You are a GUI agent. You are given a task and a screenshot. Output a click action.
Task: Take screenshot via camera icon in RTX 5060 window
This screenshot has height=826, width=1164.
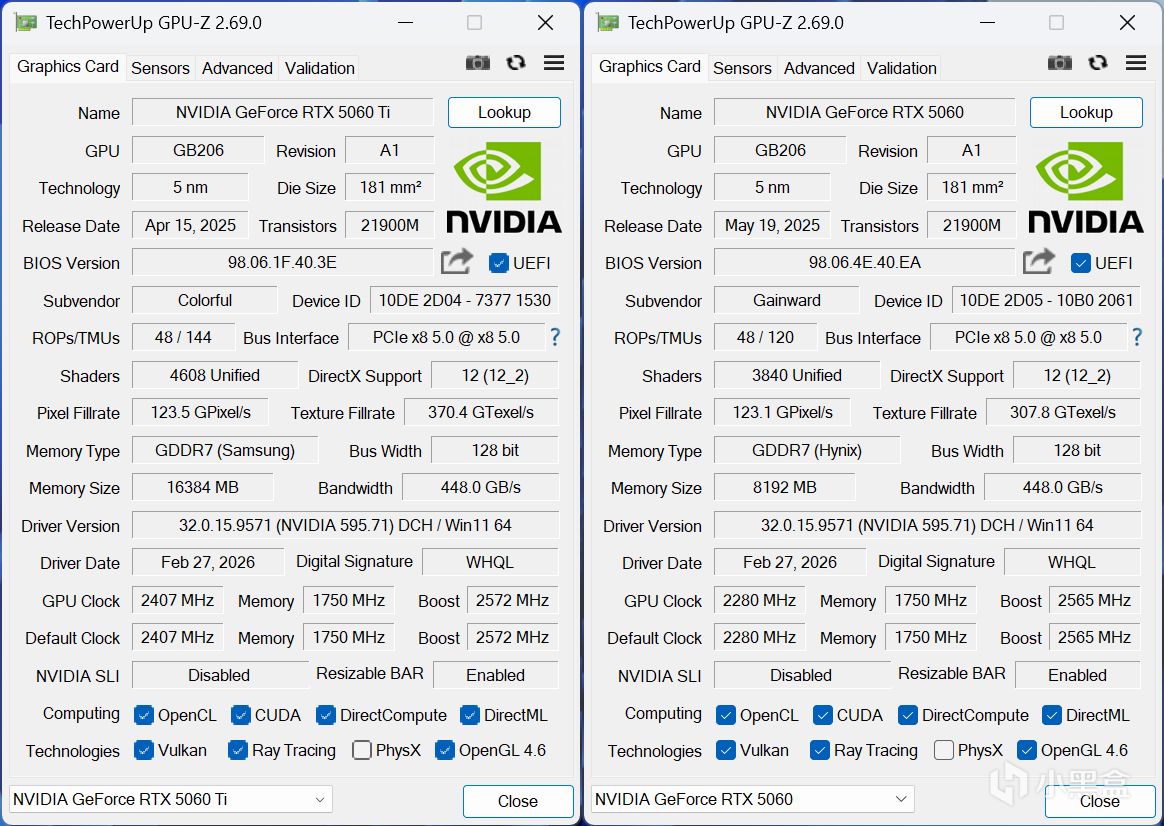[x=1060, y=63]
